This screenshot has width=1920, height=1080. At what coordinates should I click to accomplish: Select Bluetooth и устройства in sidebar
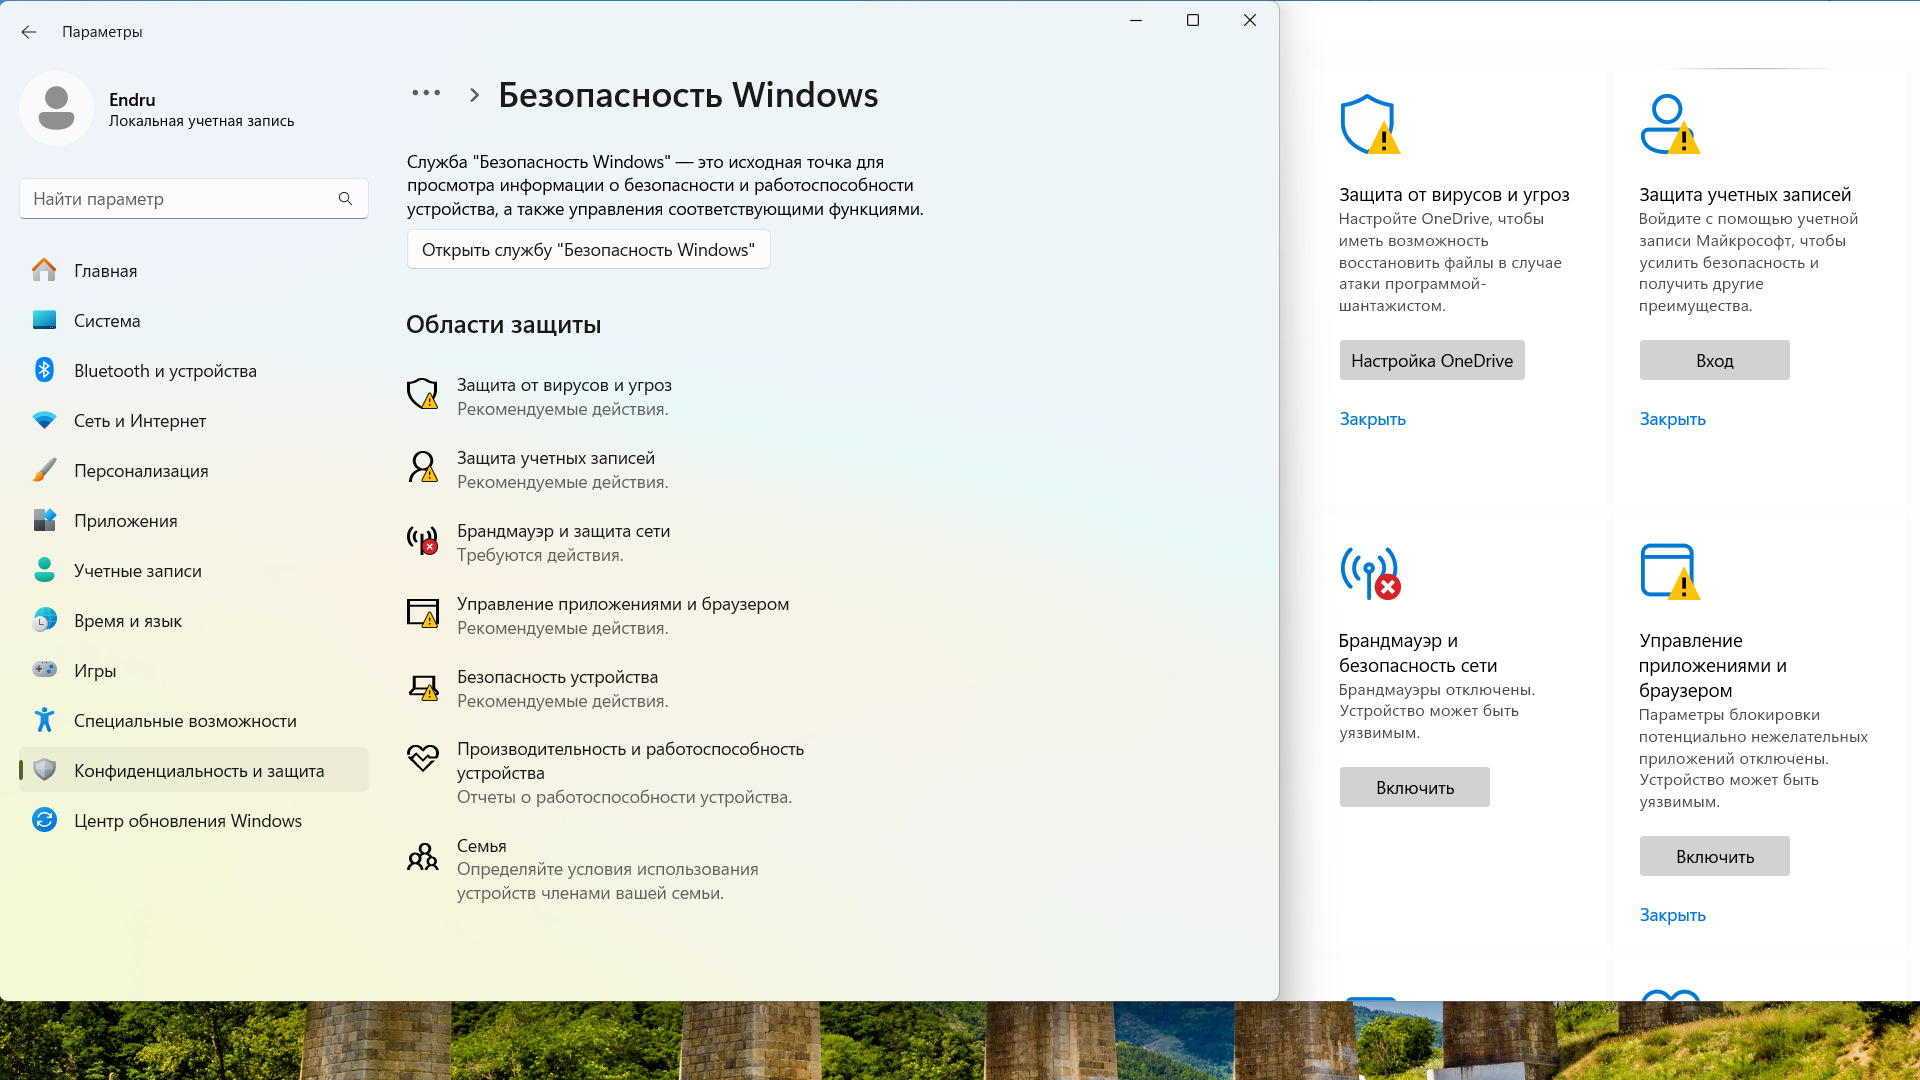click(x=165, y=371)
